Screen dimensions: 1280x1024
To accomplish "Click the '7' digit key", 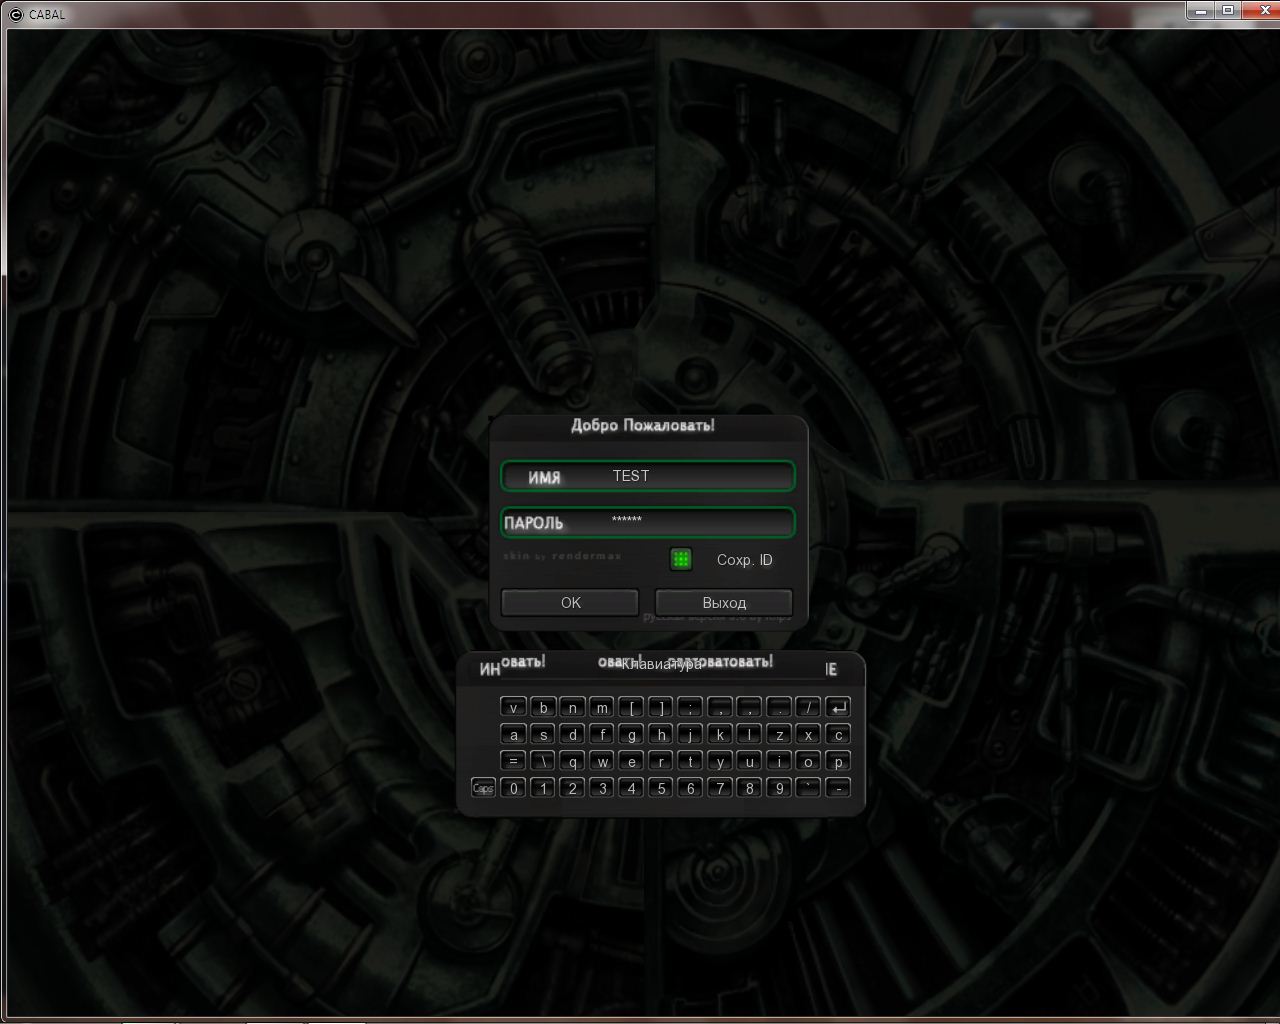I will 720,788.
